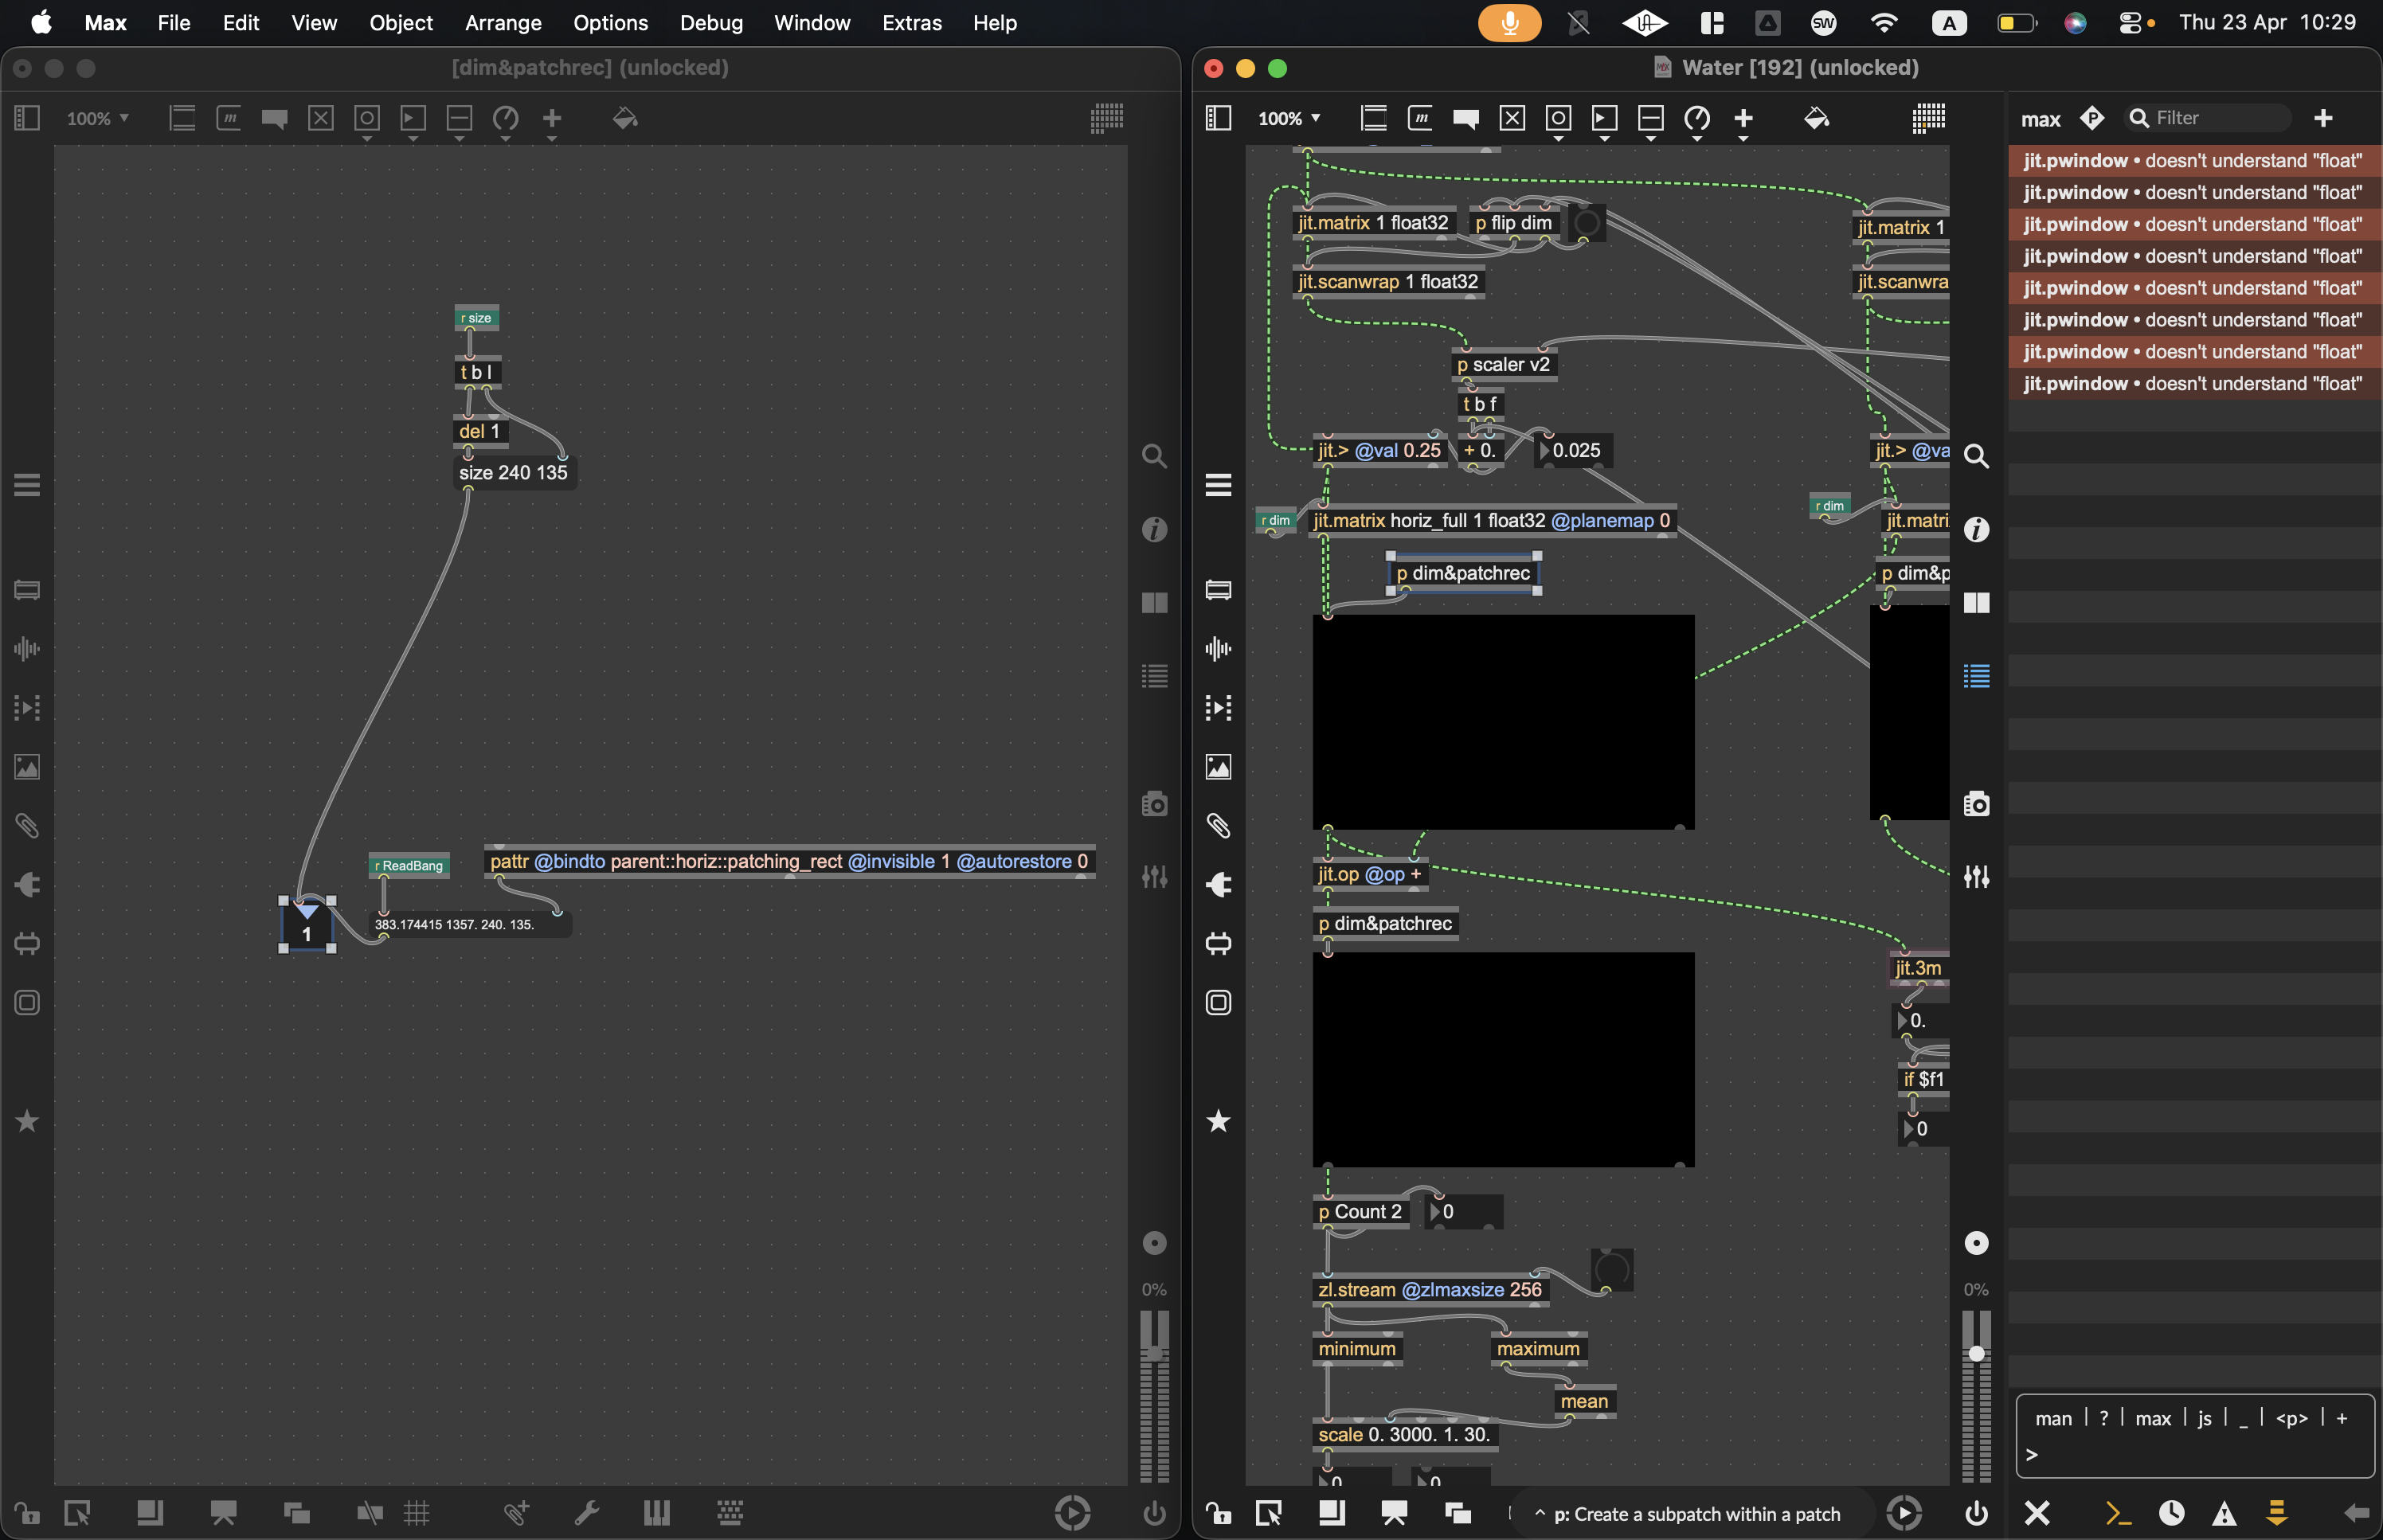Open the Reference book icon in sidebar
2383x1540 pixels.
click(1976, 603)
